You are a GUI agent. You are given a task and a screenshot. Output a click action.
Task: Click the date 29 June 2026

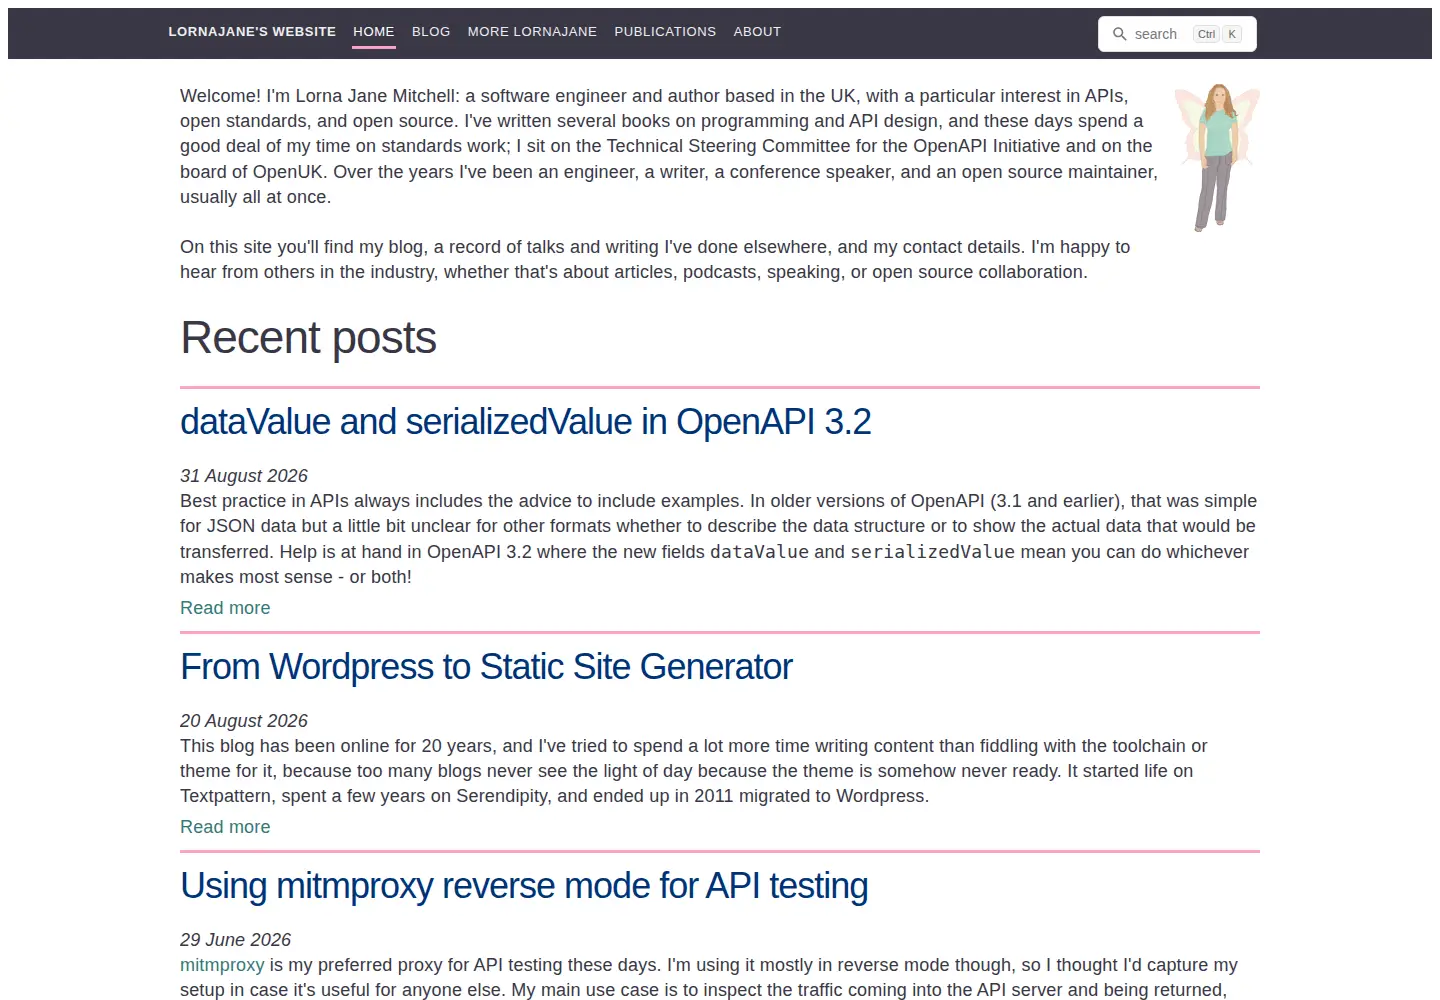235,940
